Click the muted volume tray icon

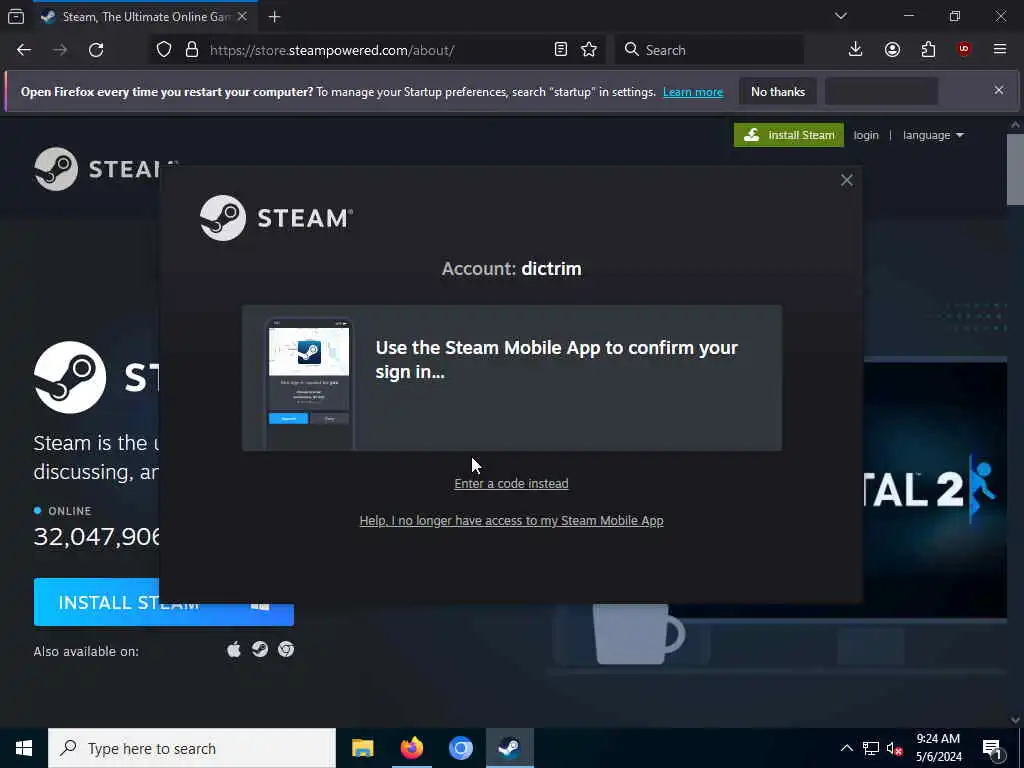[895, 748]
